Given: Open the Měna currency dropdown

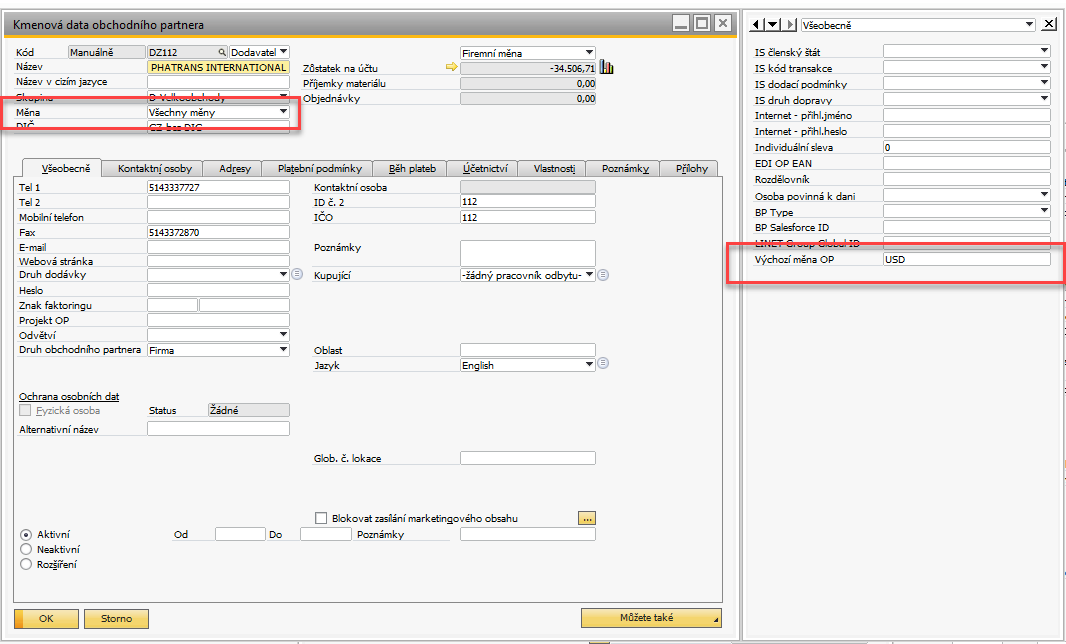Looking at the screenshot, I should (283, 112).
